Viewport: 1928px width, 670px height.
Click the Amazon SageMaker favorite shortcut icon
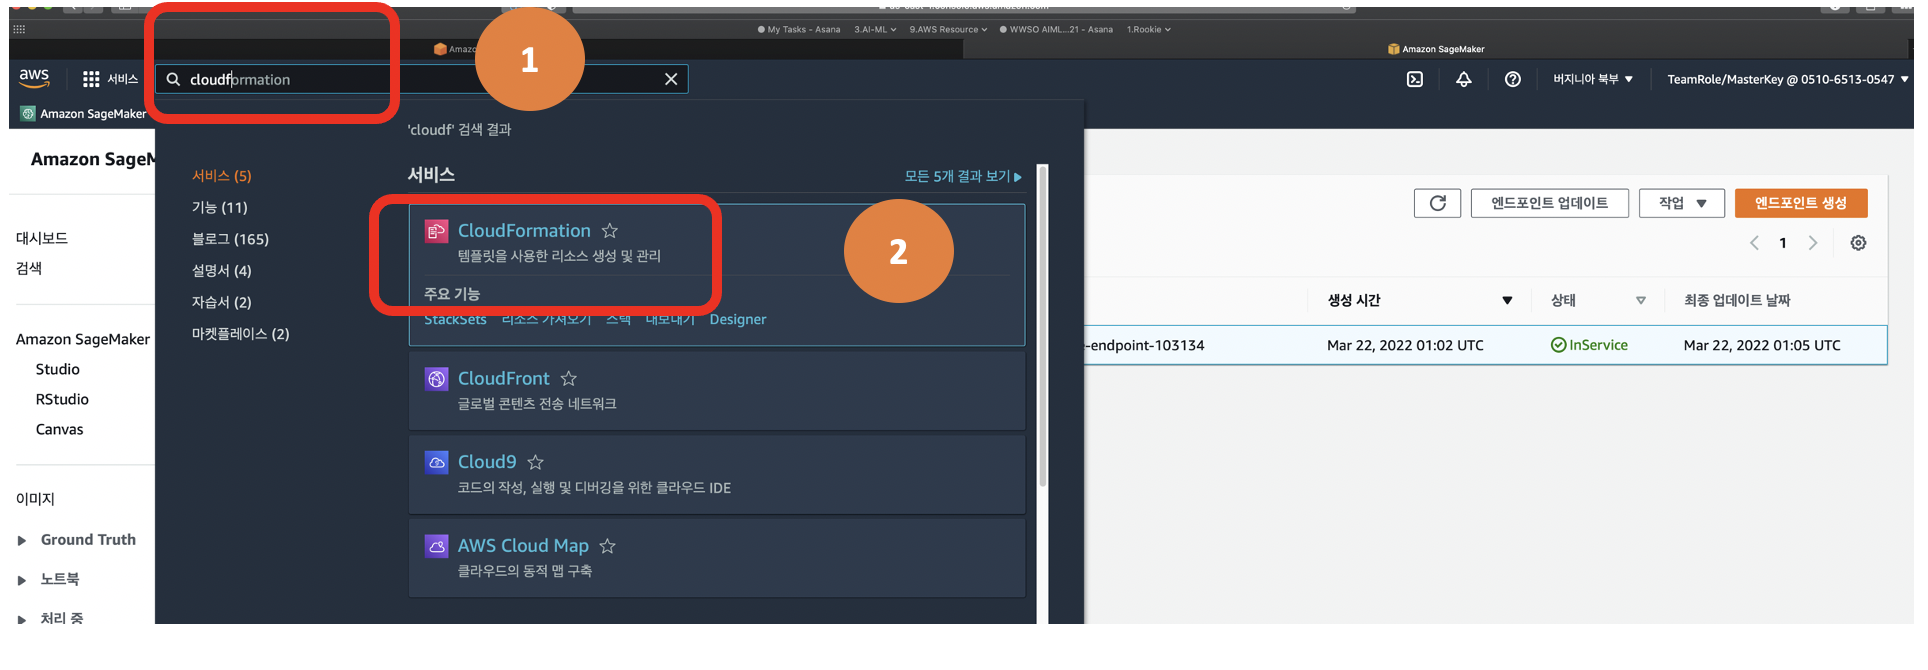(x=28, y=114)
